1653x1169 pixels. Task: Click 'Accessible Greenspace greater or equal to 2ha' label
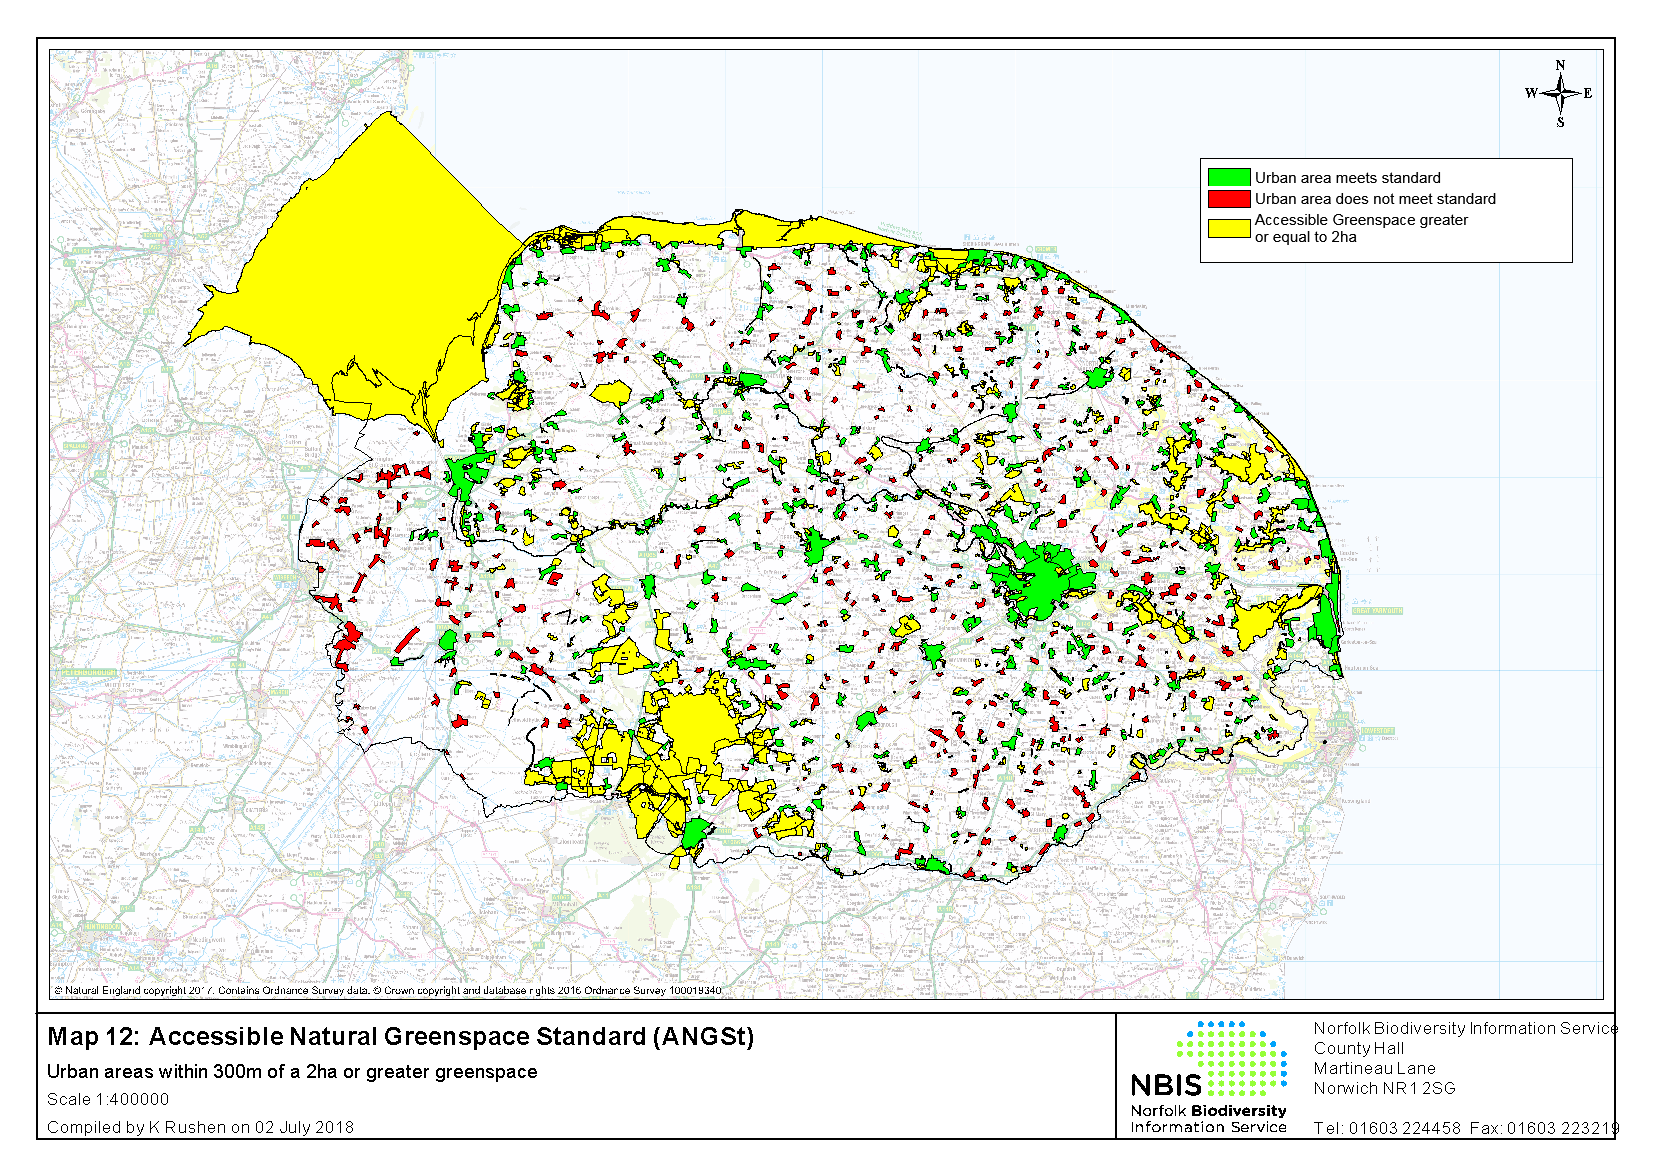pyautogui.click(x=1360, y=228)
